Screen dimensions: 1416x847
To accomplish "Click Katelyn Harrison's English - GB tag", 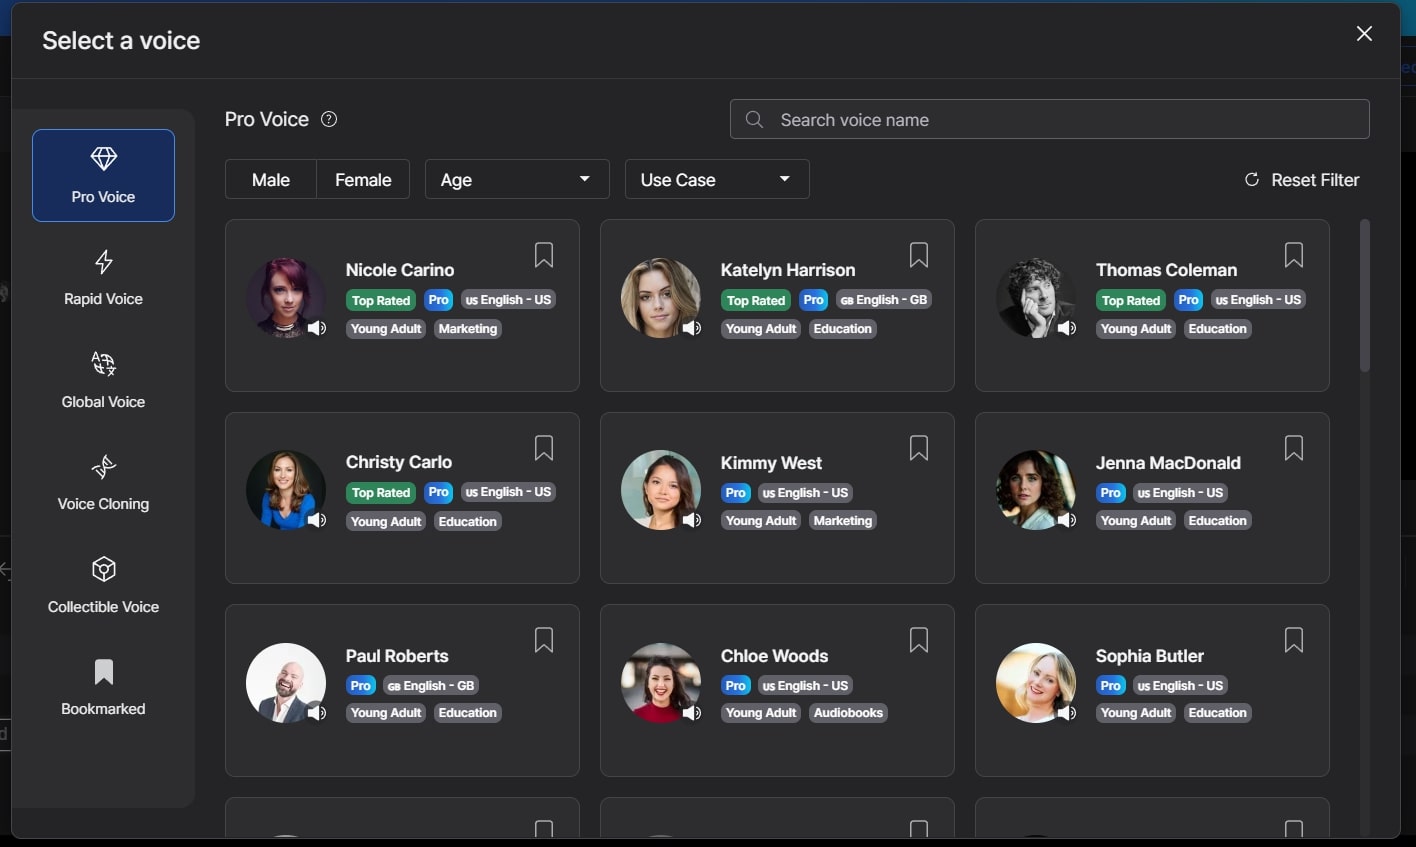I will [884, 300].
